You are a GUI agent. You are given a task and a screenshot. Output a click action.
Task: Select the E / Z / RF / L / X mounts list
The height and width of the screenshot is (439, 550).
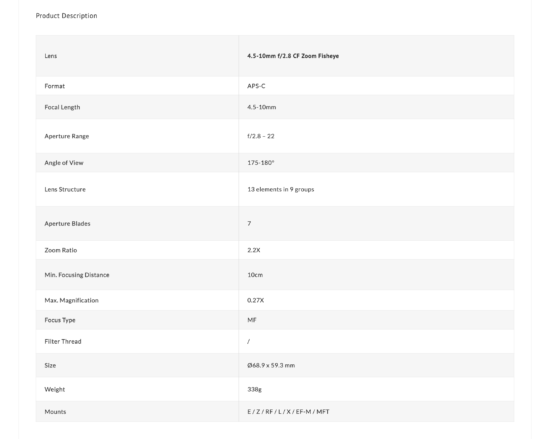(x=288, y=412)
